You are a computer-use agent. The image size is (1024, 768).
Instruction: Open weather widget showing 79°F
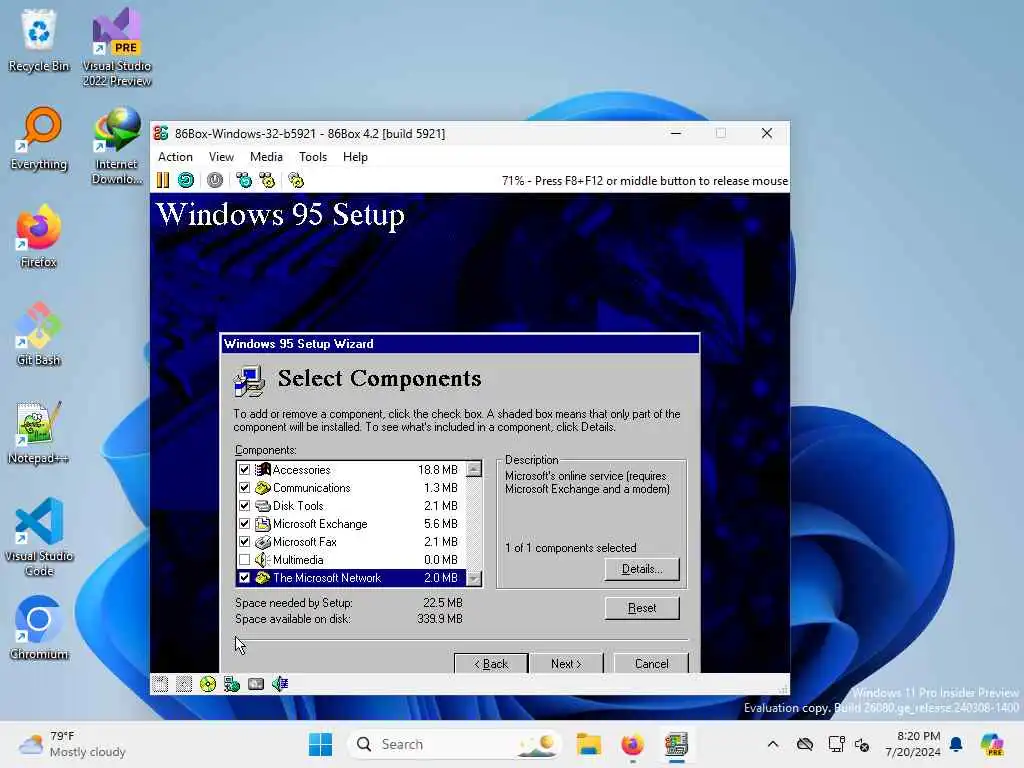click(72, 744)
